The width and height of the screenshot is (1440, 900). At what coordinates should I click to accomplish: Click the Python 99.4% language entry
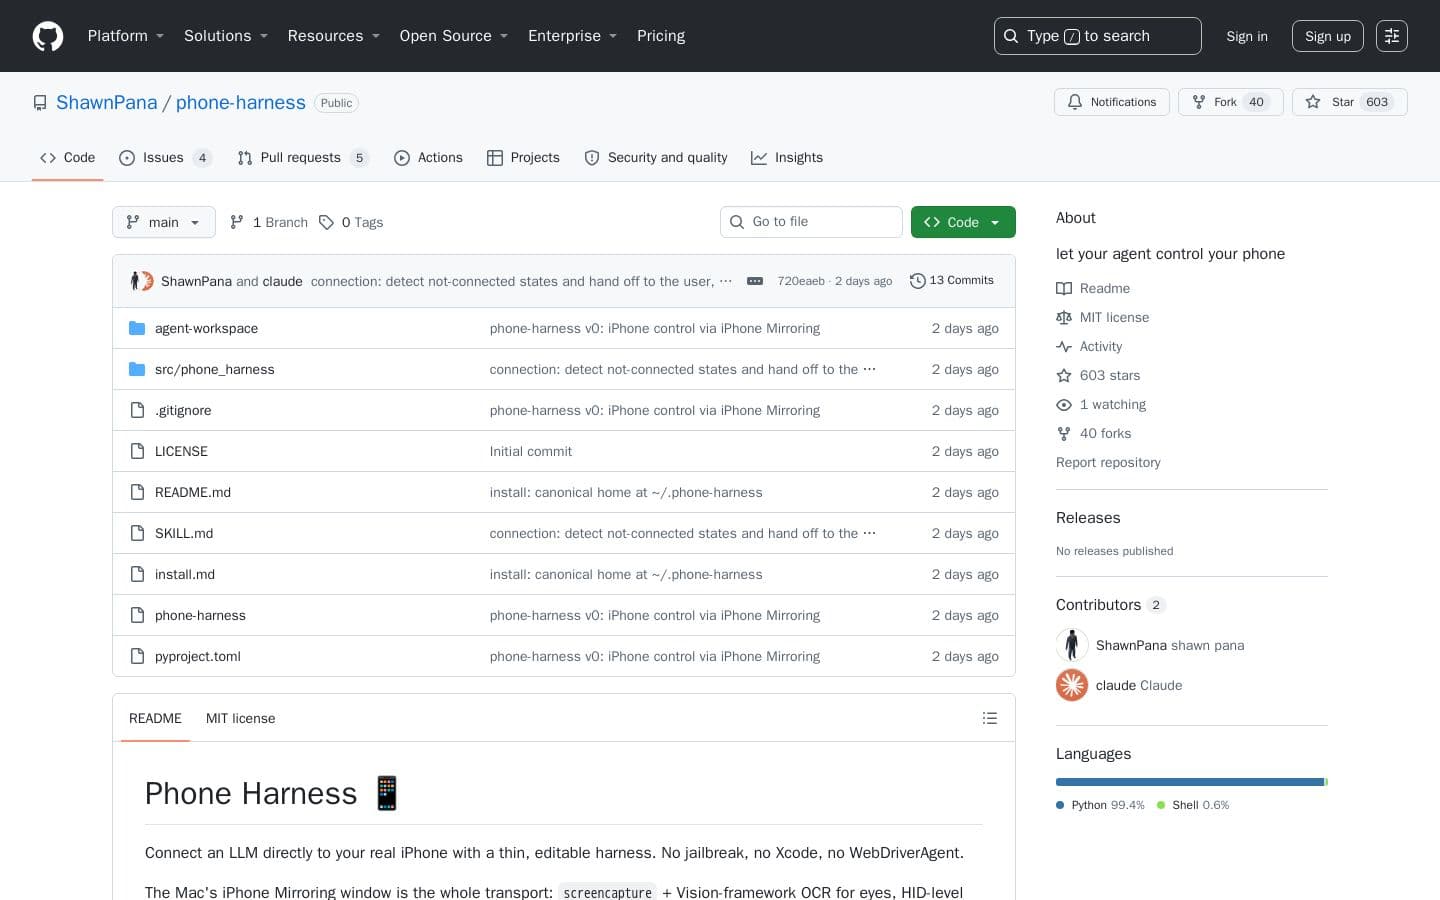1100,805
